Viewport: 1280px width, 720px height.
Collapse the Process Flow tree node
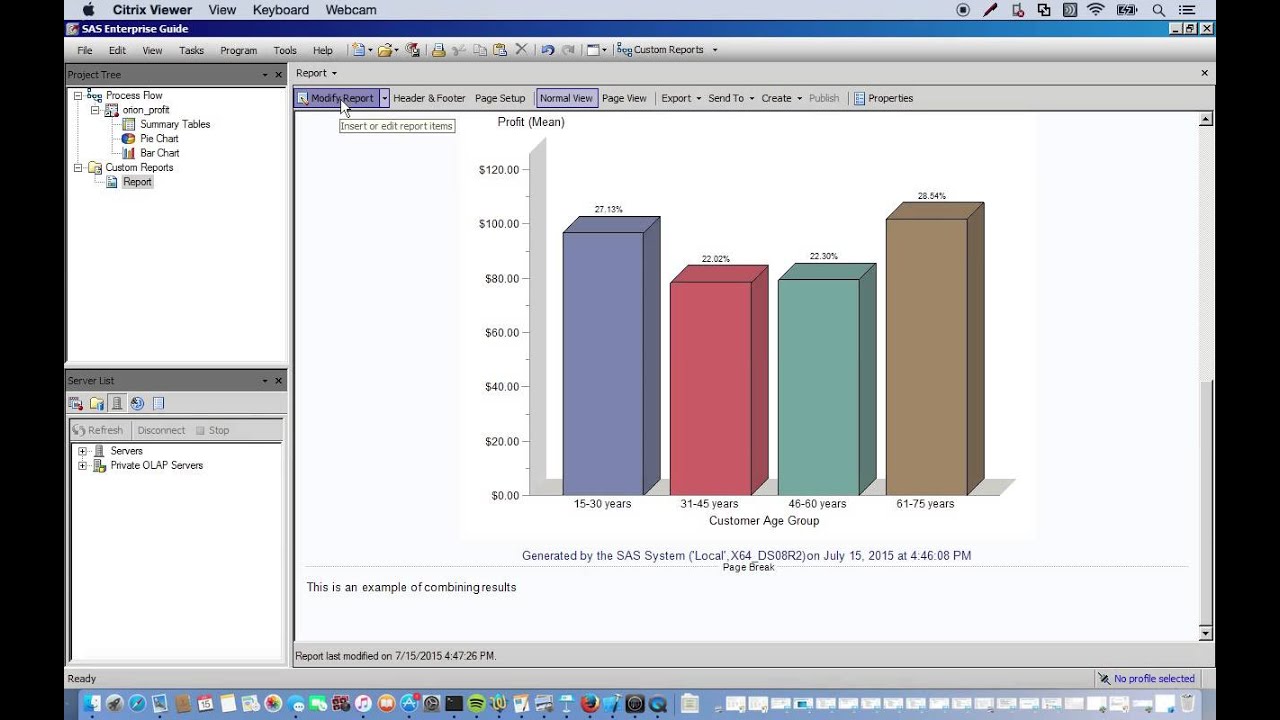coord(78,96)
